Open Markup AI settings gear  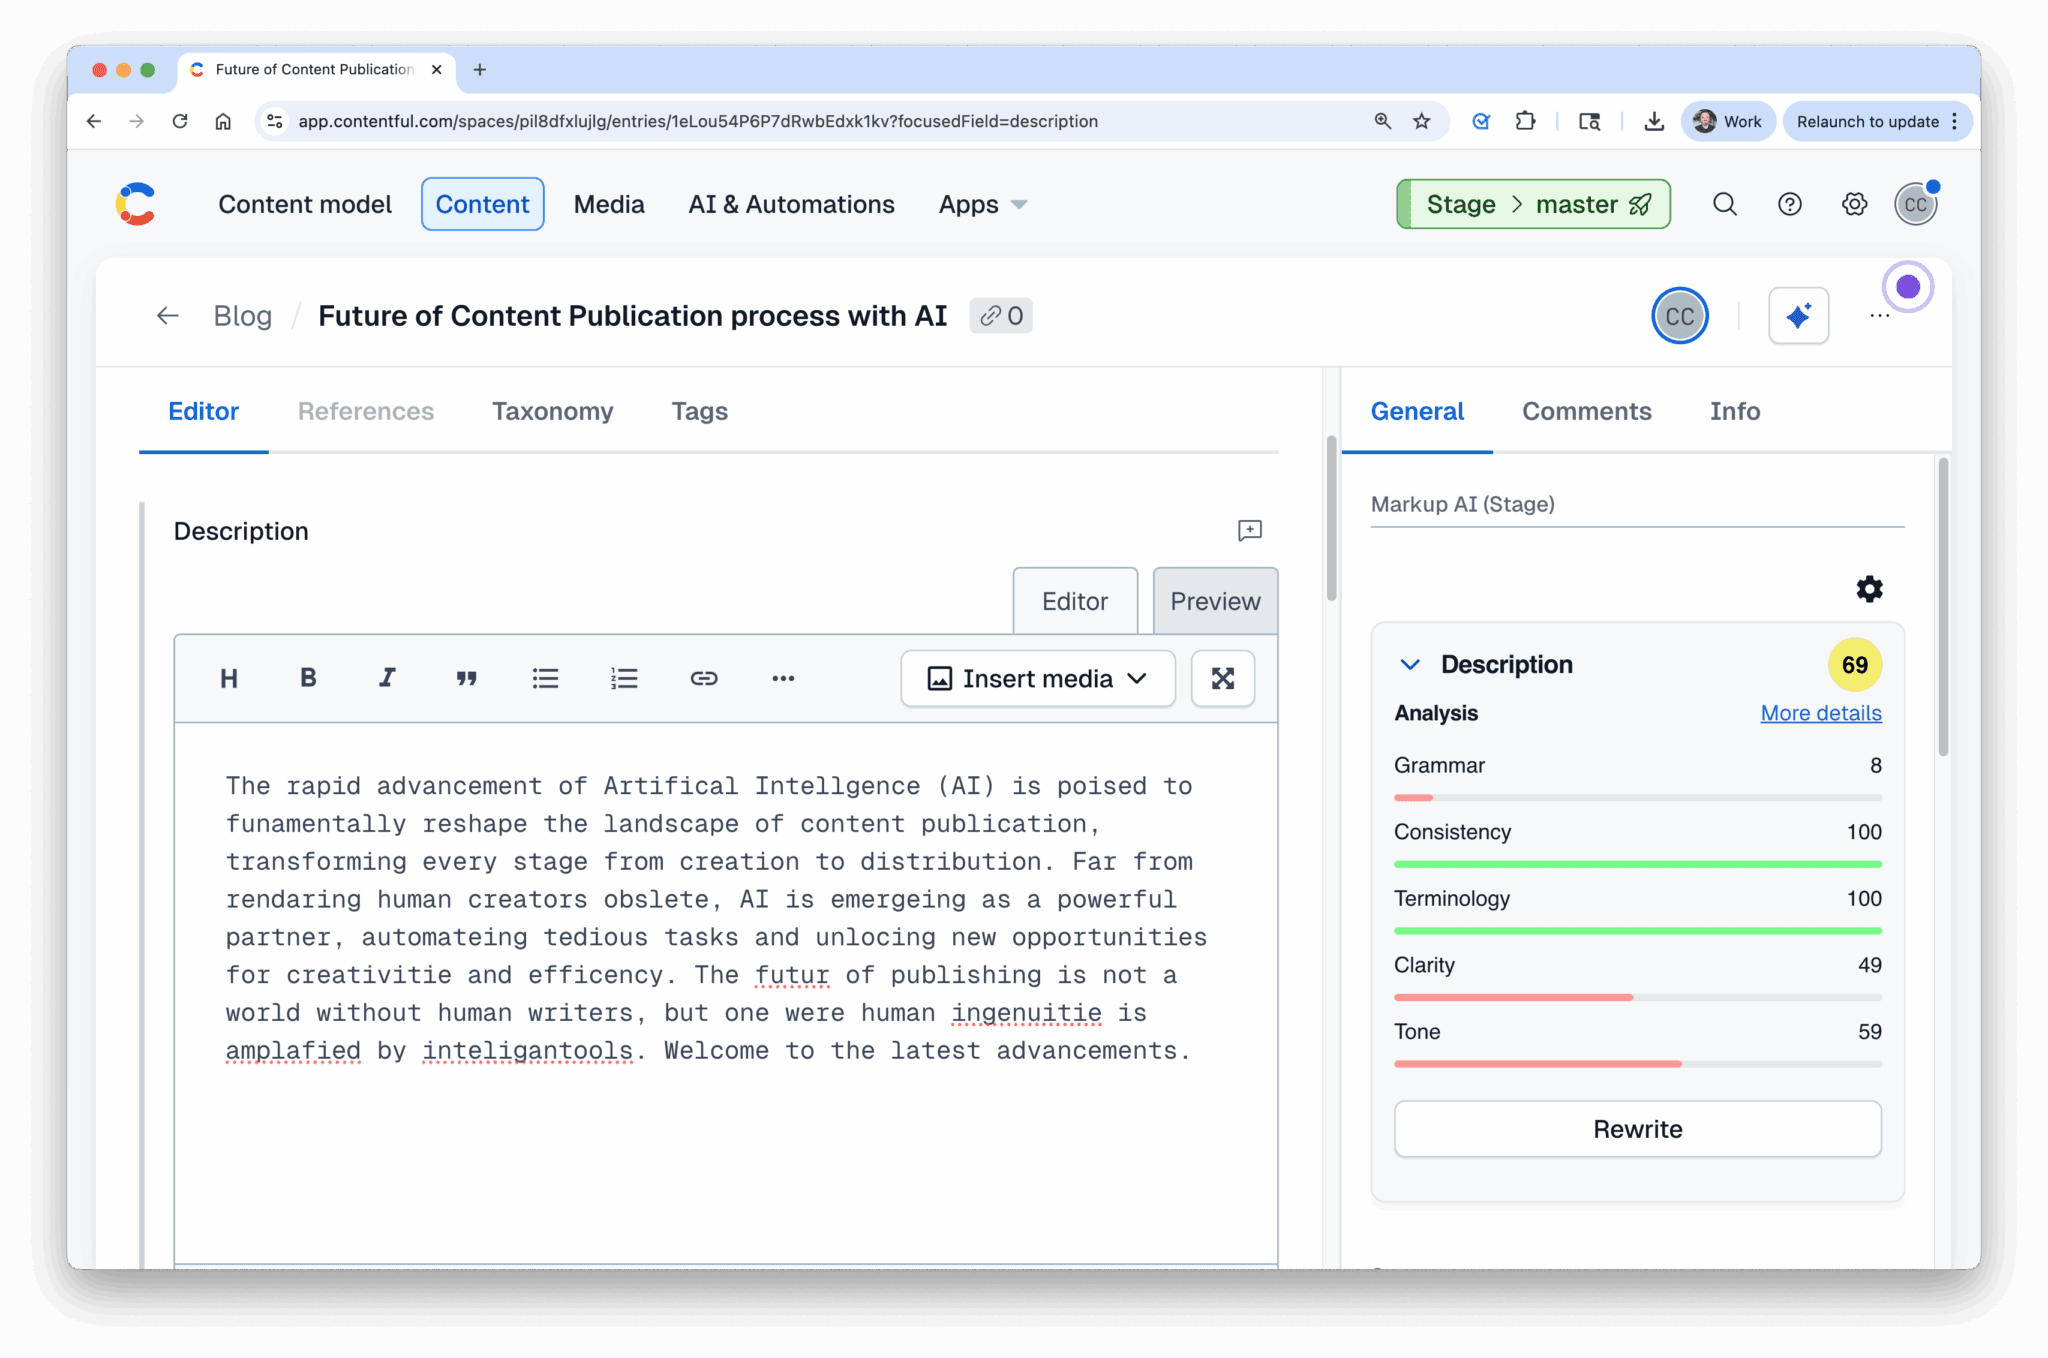(1869, 589)
